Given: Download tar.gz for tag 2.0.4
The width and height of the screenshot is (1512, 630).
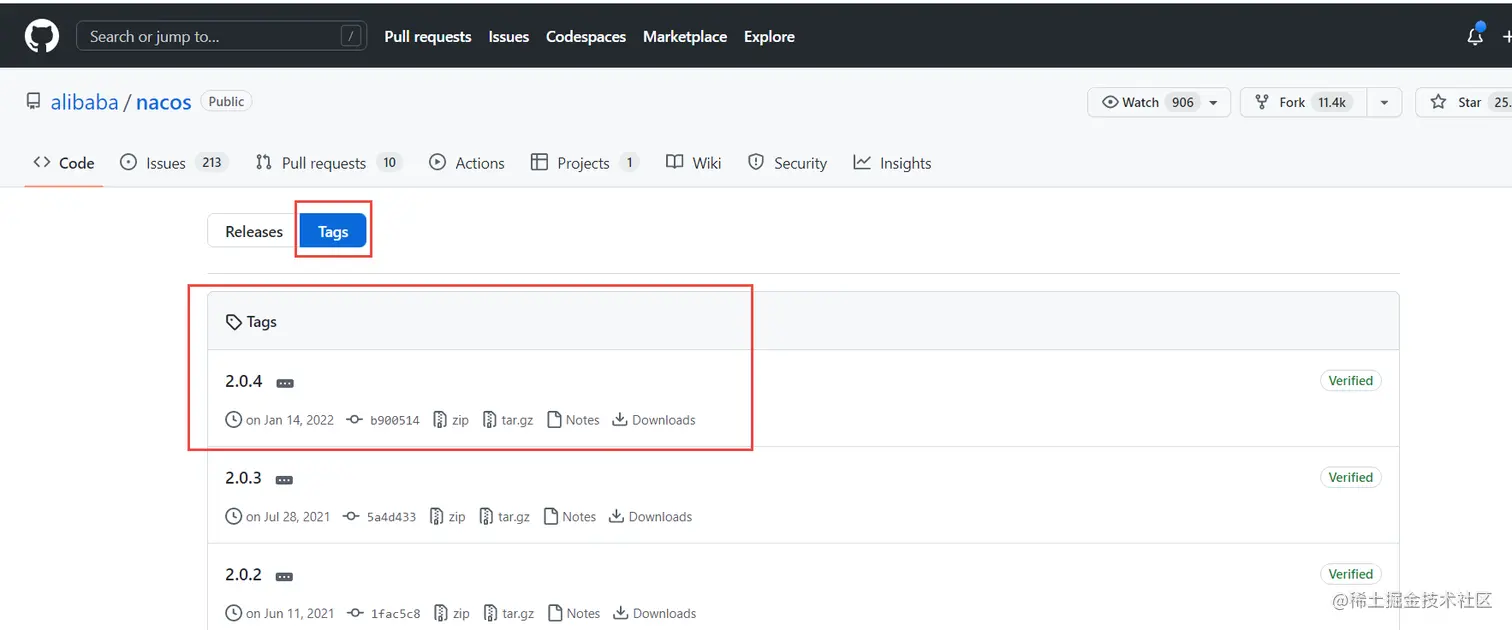Looking at the screenshot, I should pyautogui.click(x=508, y=420).
